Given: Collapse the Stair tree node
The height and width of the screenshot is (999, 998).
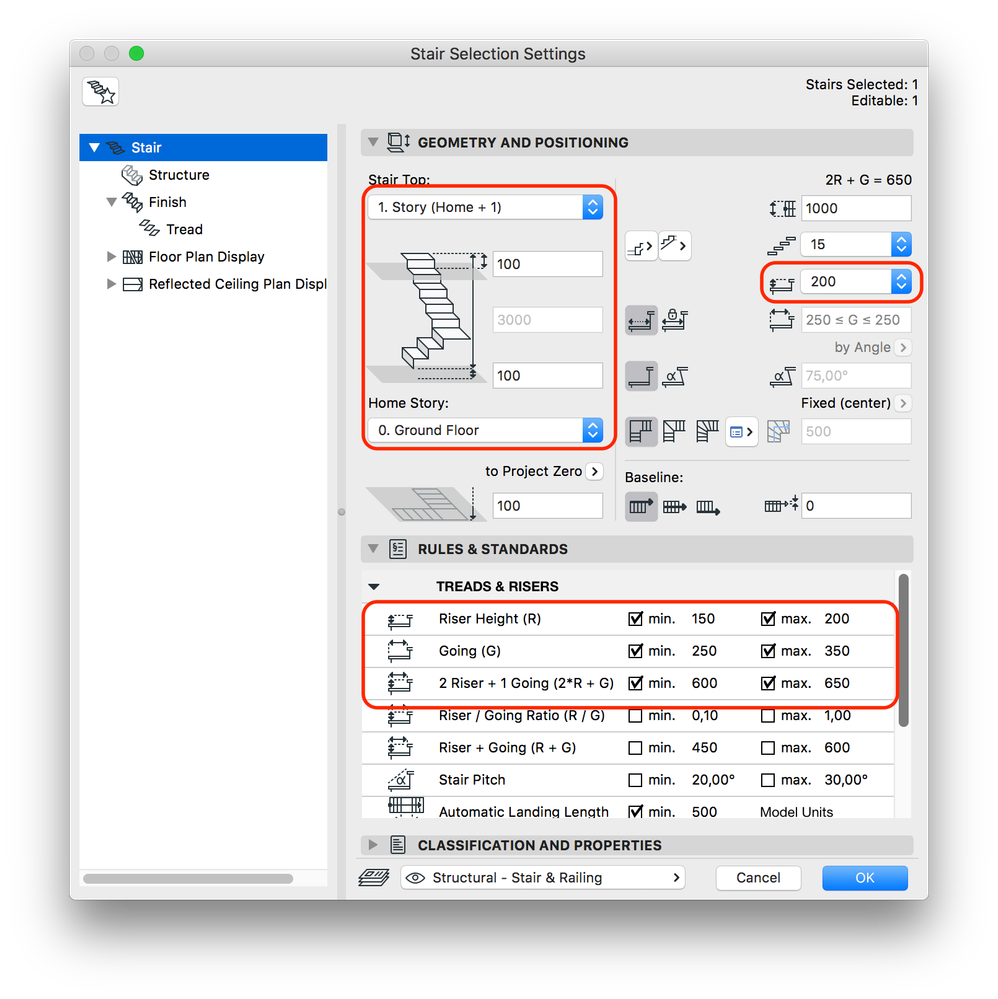Looking at the screenshot, I should tap(94, 148).
